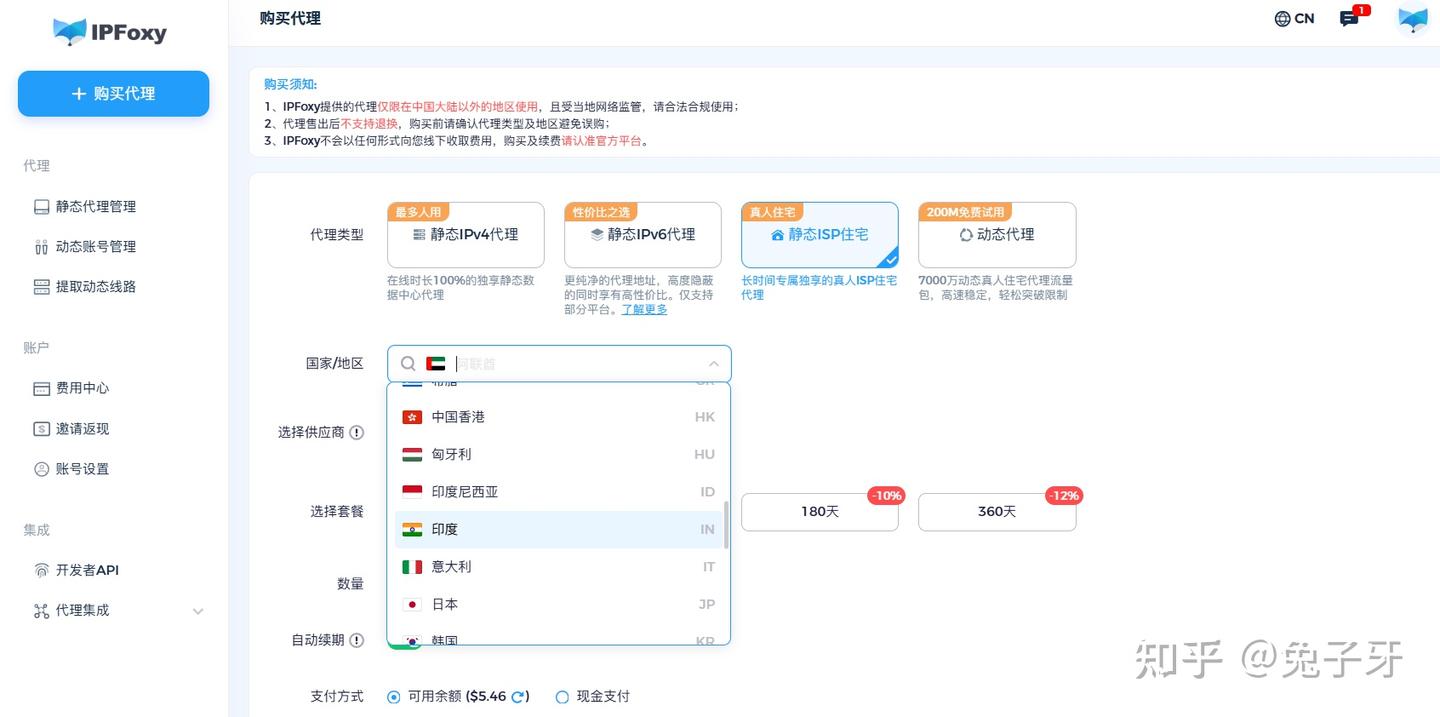This screenshot has height=717, width=1440.
Task: Click the 提取动态线路 sidebar icon
Action: click(x=41, y=287)
